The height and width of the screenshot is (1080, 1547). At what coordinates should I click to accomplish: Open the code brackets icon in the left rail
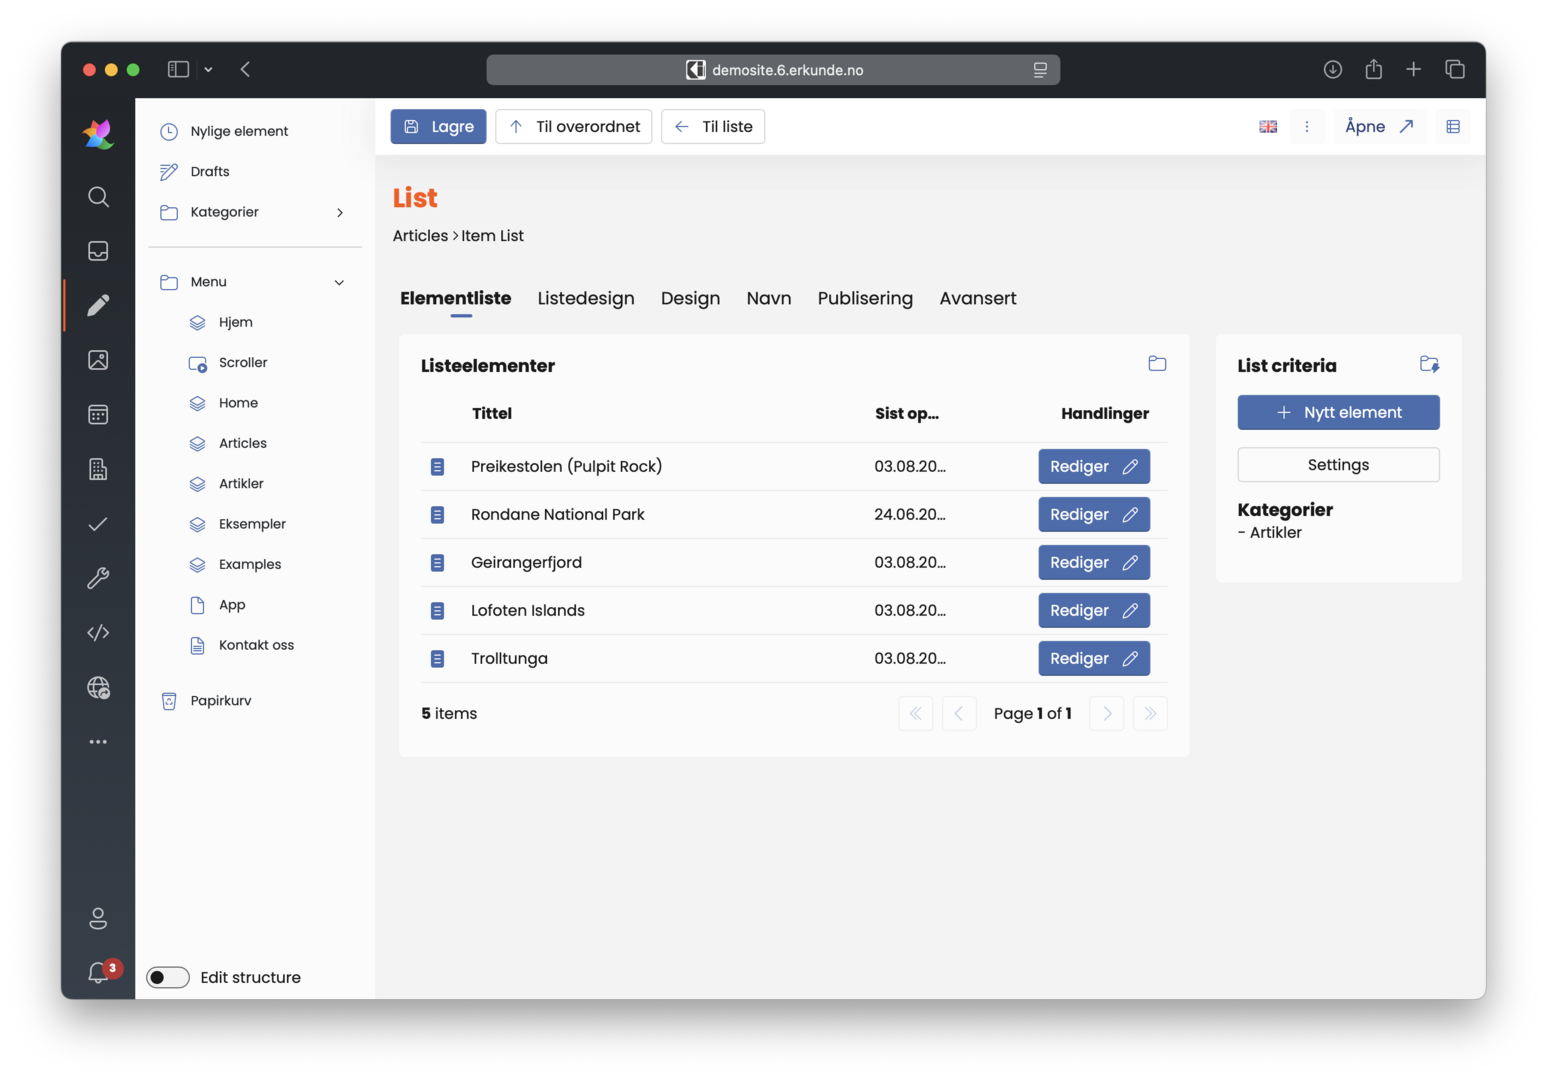98,633
